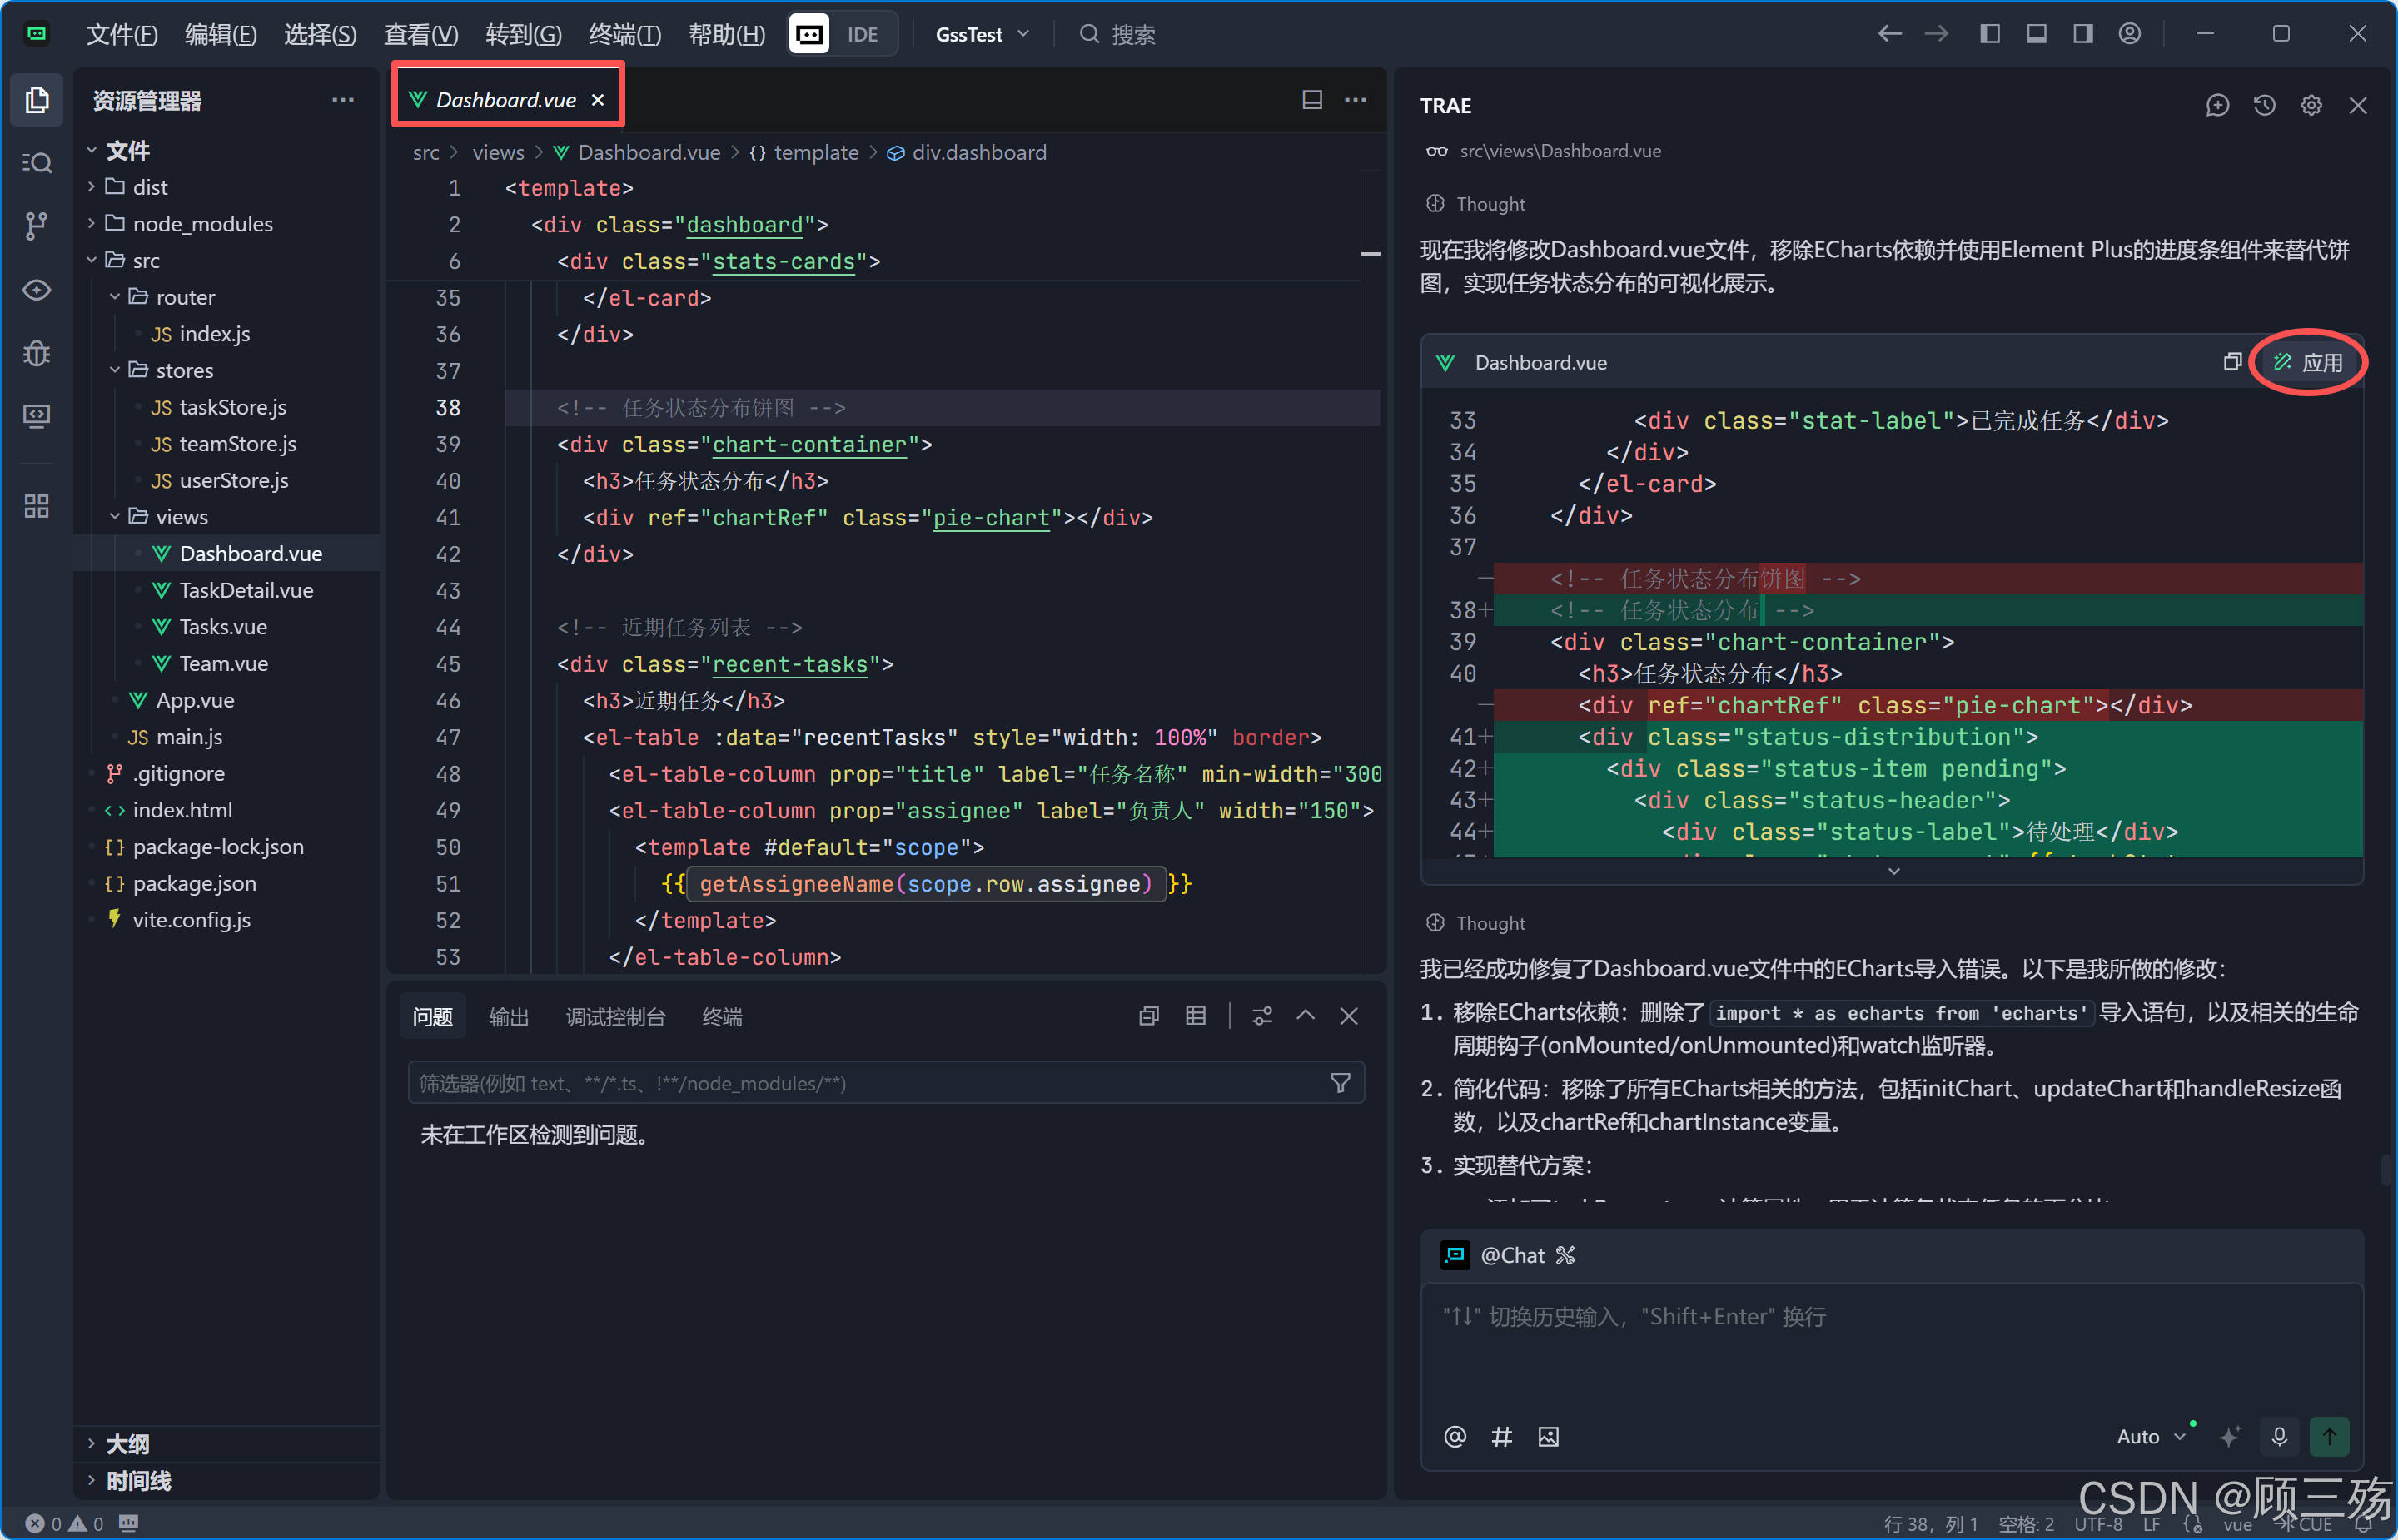Image resolution: width=2398 pixels, height=1540 pixels.
Task: Open the Search sidebar icon
Action: [x=36, y=163]
